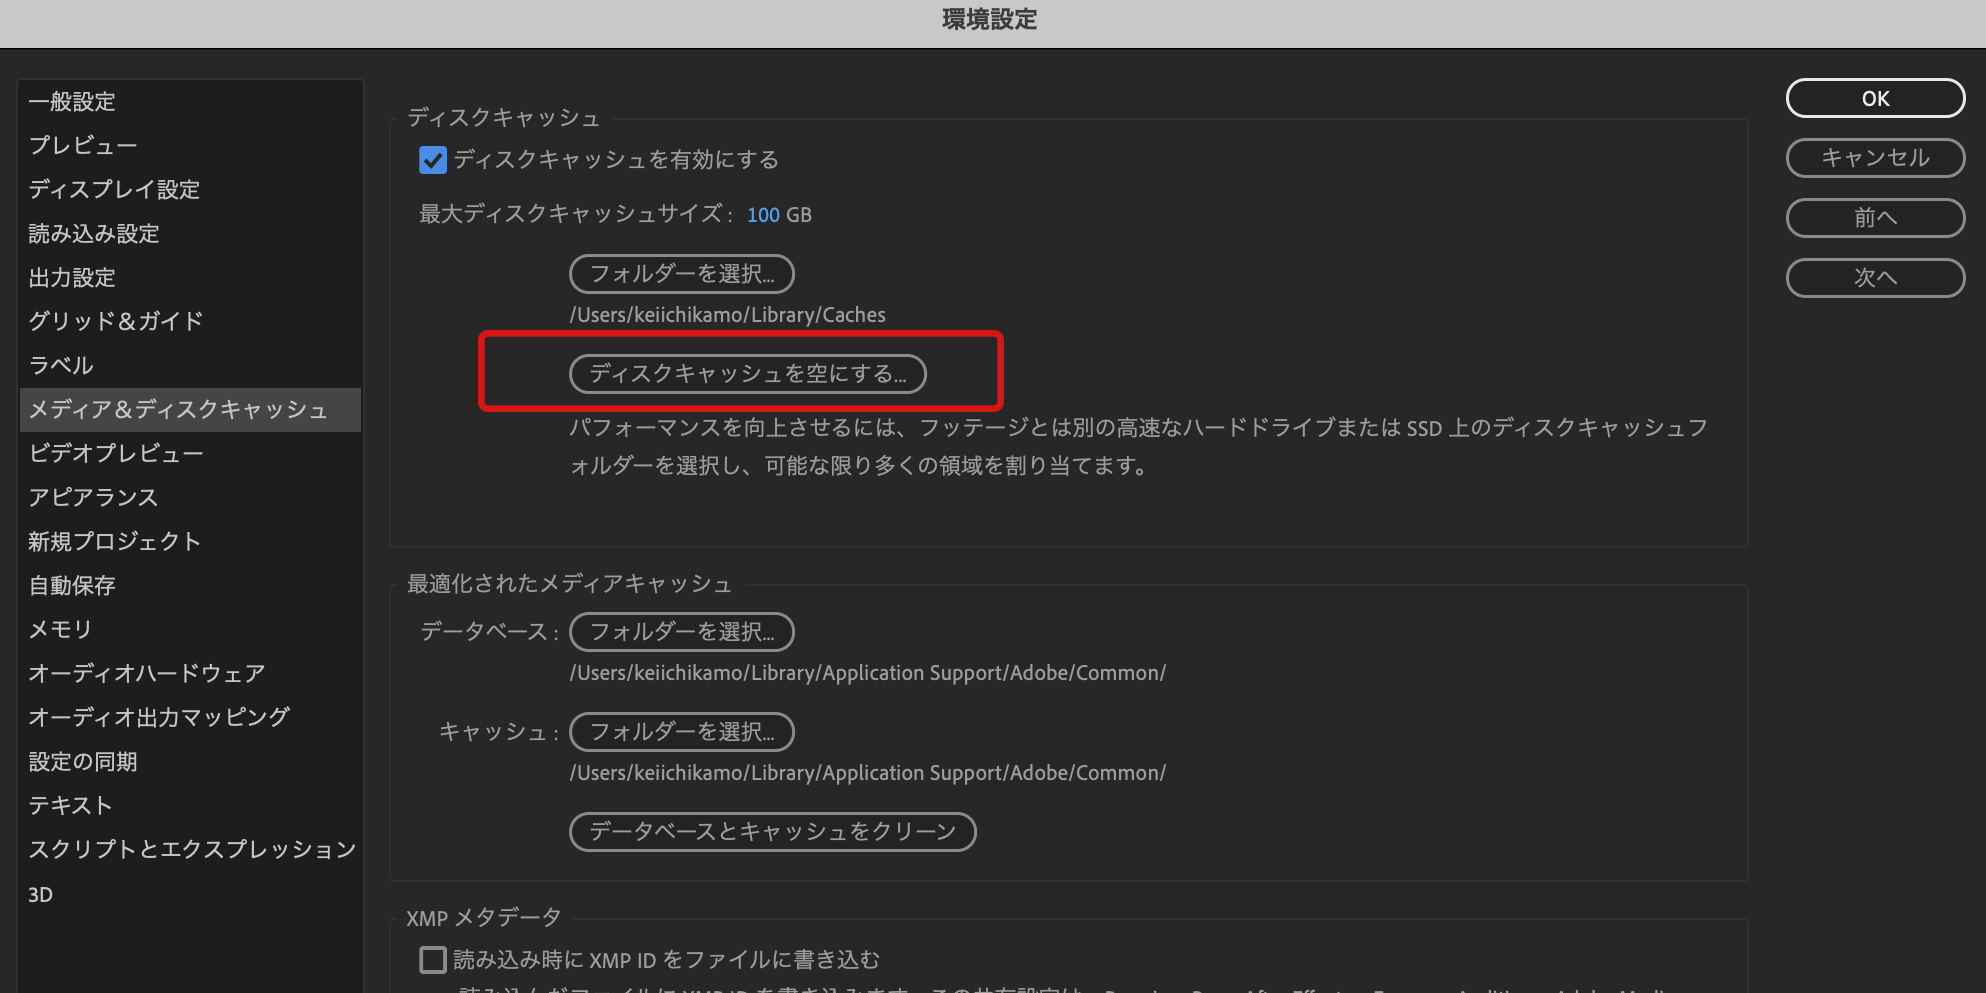Open the 3D preferences section
Image resolution: width=1986 pixels, height=993 pixels.
tap(41, 894)
